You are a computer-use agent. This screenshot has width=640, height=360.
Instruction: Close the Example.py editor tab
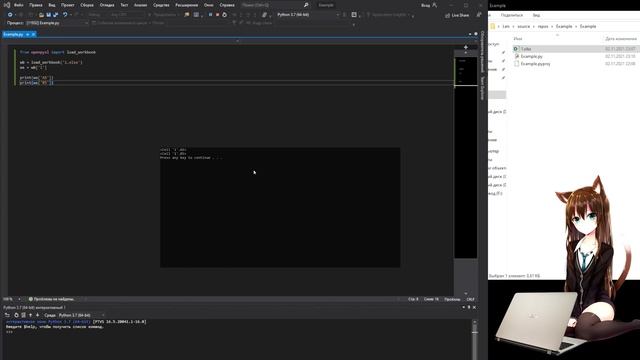pos(33,35)
